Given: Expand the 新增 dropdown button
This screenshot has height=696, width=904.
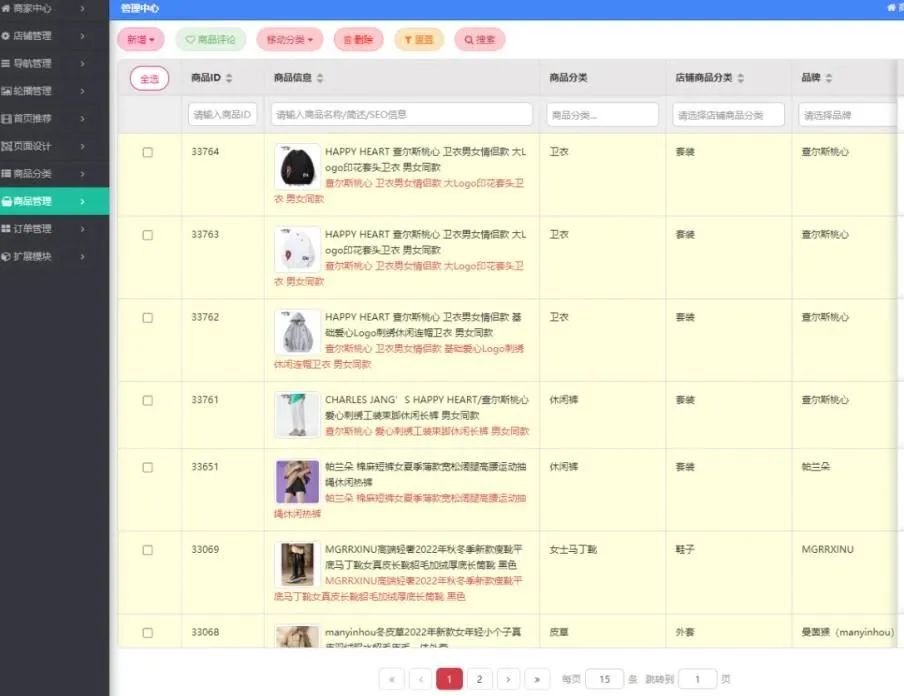Looking at the screenshot, I should 140,40.
